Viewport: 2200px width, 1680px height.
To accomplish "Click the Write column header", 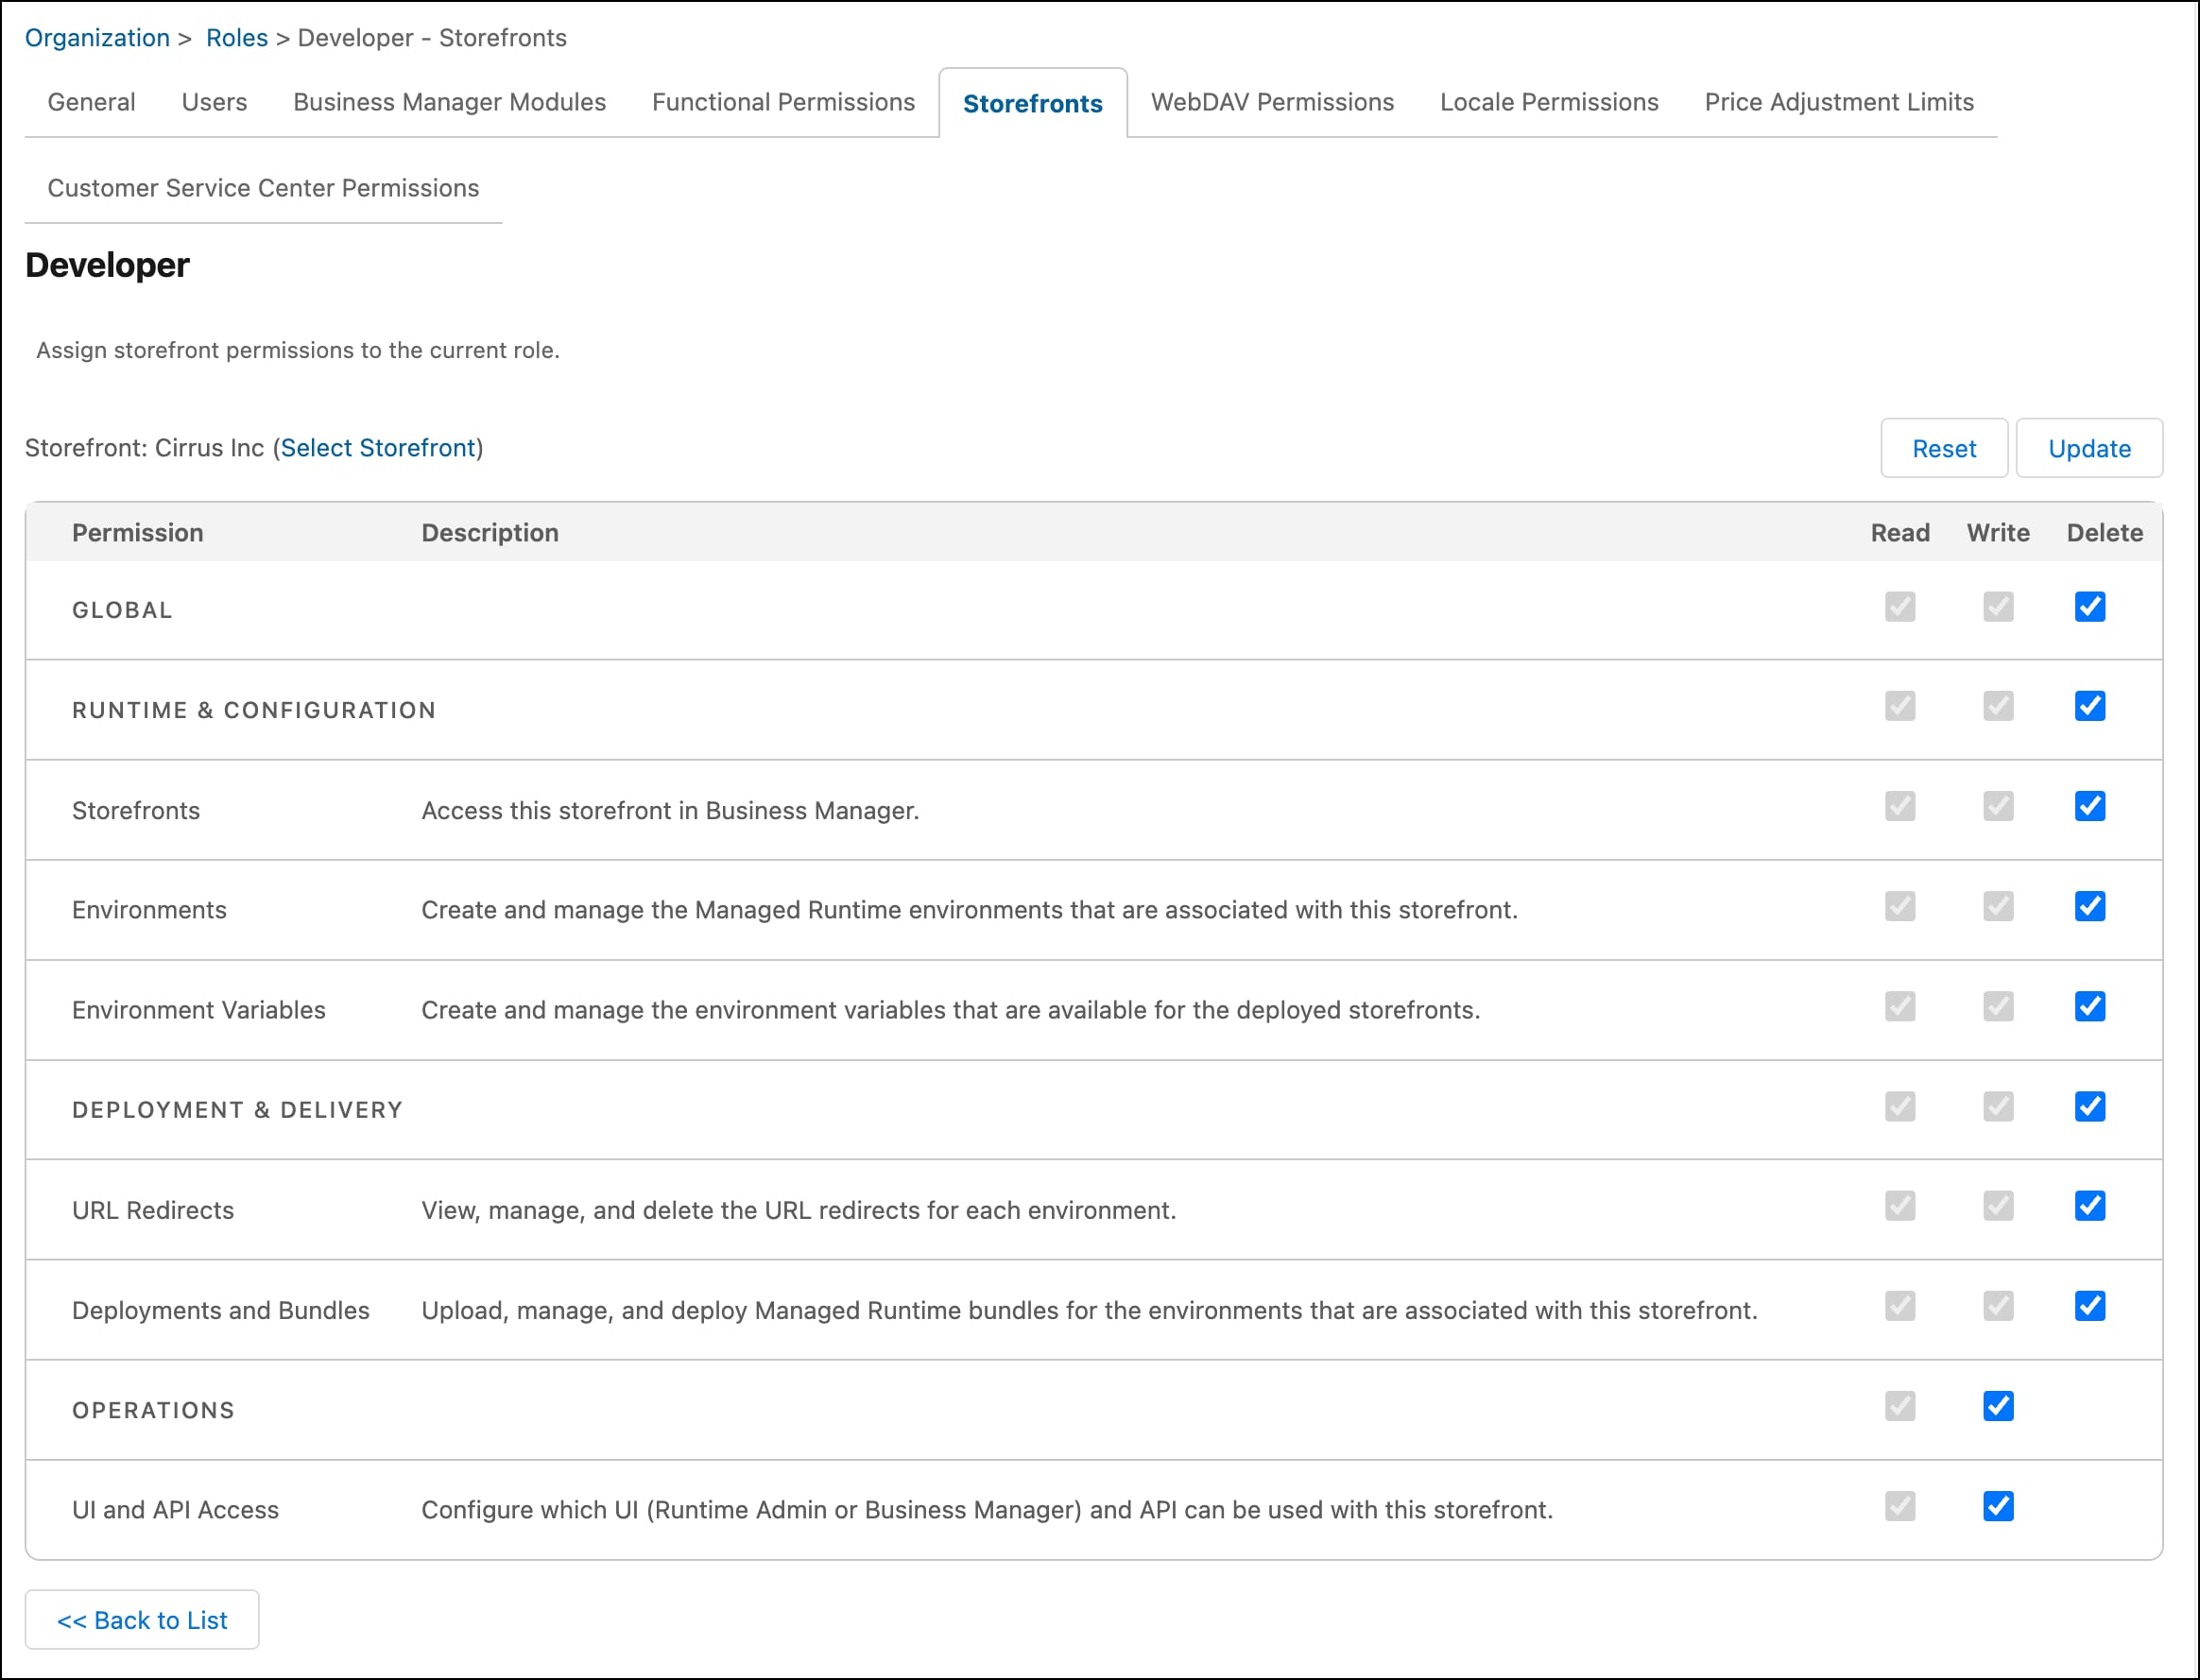I will click(1998, 533).
